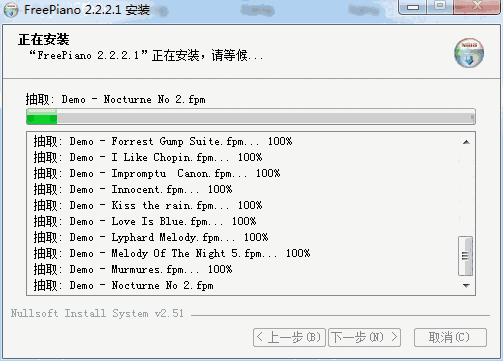
Task: Select the 'Murmures.fpm' log line
Action: coord(133,269)
